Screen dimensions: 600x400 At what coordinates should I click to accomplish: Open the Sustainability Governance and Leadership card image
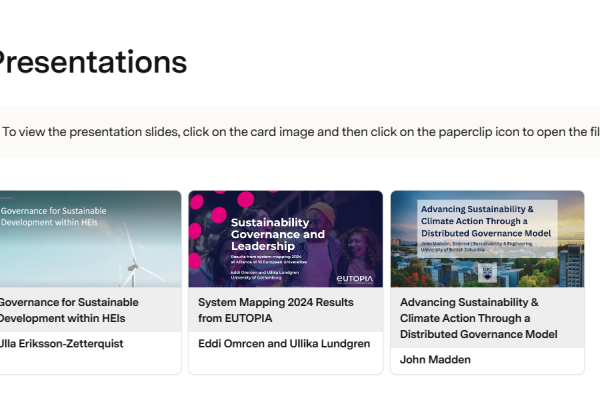click(285, 239)
